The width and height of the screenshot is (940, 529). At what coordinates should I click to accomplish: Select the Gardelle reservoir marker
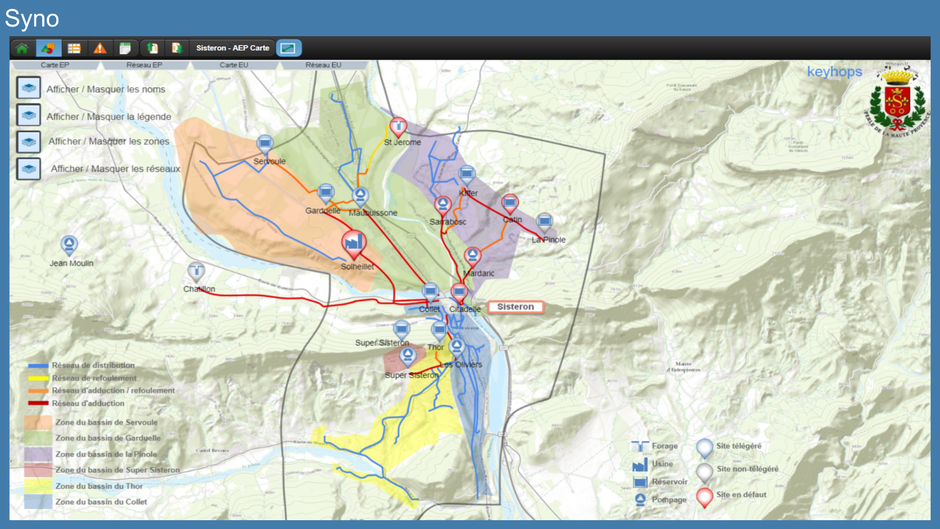tap(326, 193)
